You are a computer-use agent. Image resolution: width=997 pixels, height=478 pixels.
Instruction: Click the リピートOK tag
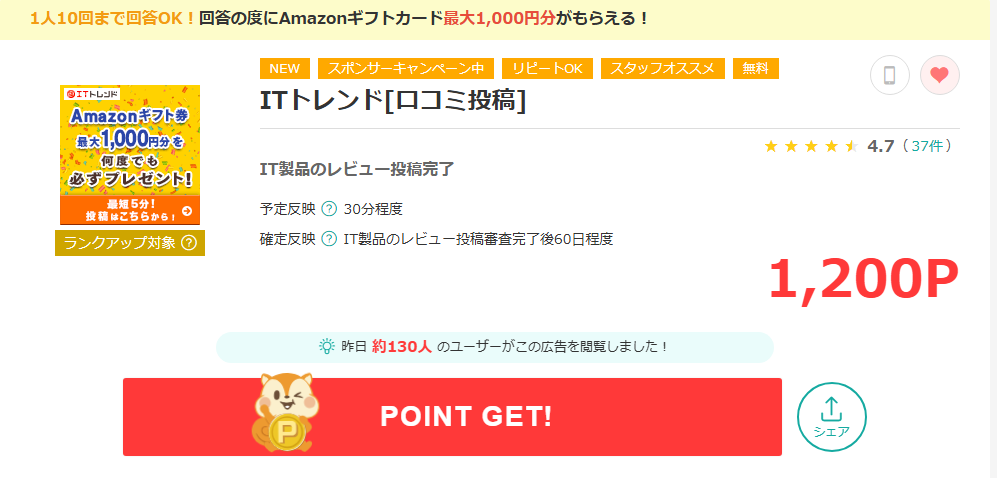[x=547, y=69]
